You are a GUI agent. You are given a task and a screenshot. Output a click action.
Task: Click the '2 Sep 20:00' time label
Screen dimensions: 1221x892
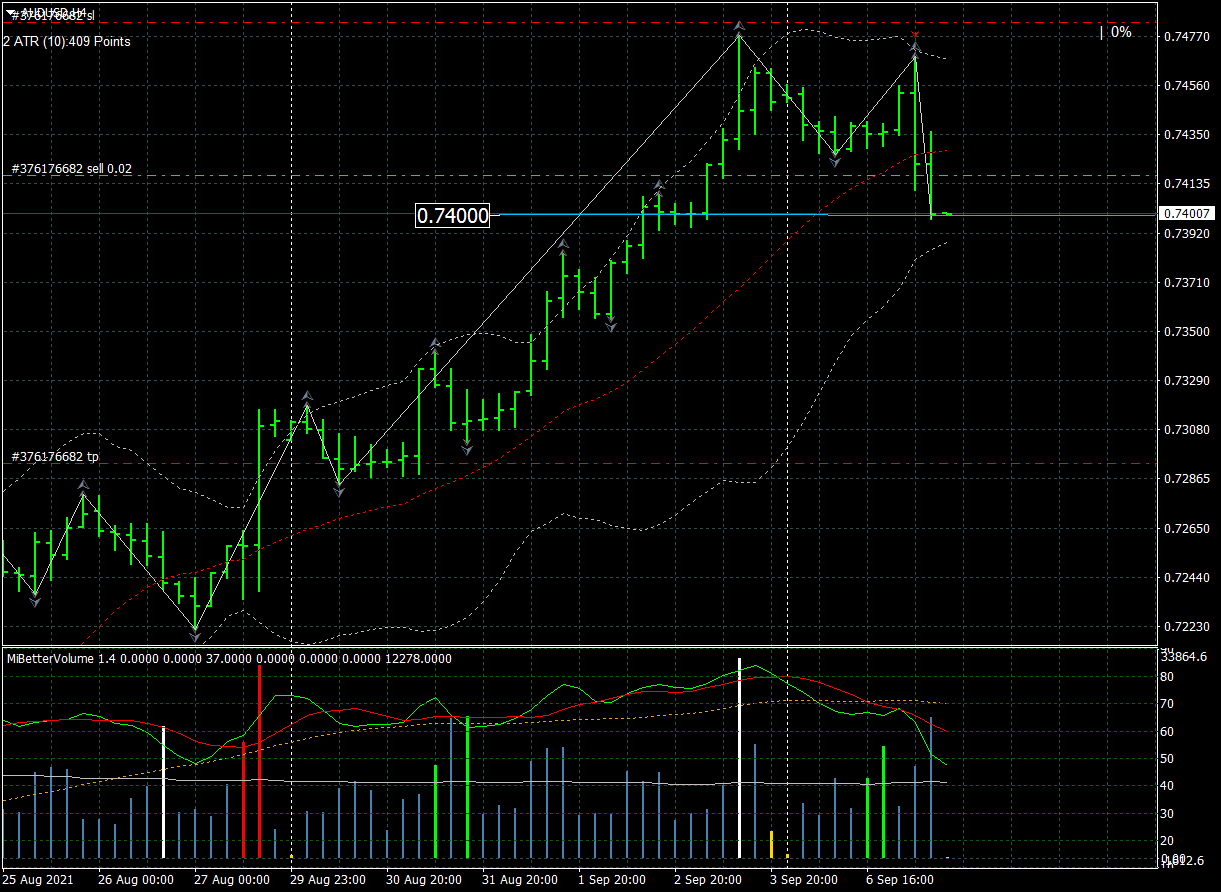point(708,880)
